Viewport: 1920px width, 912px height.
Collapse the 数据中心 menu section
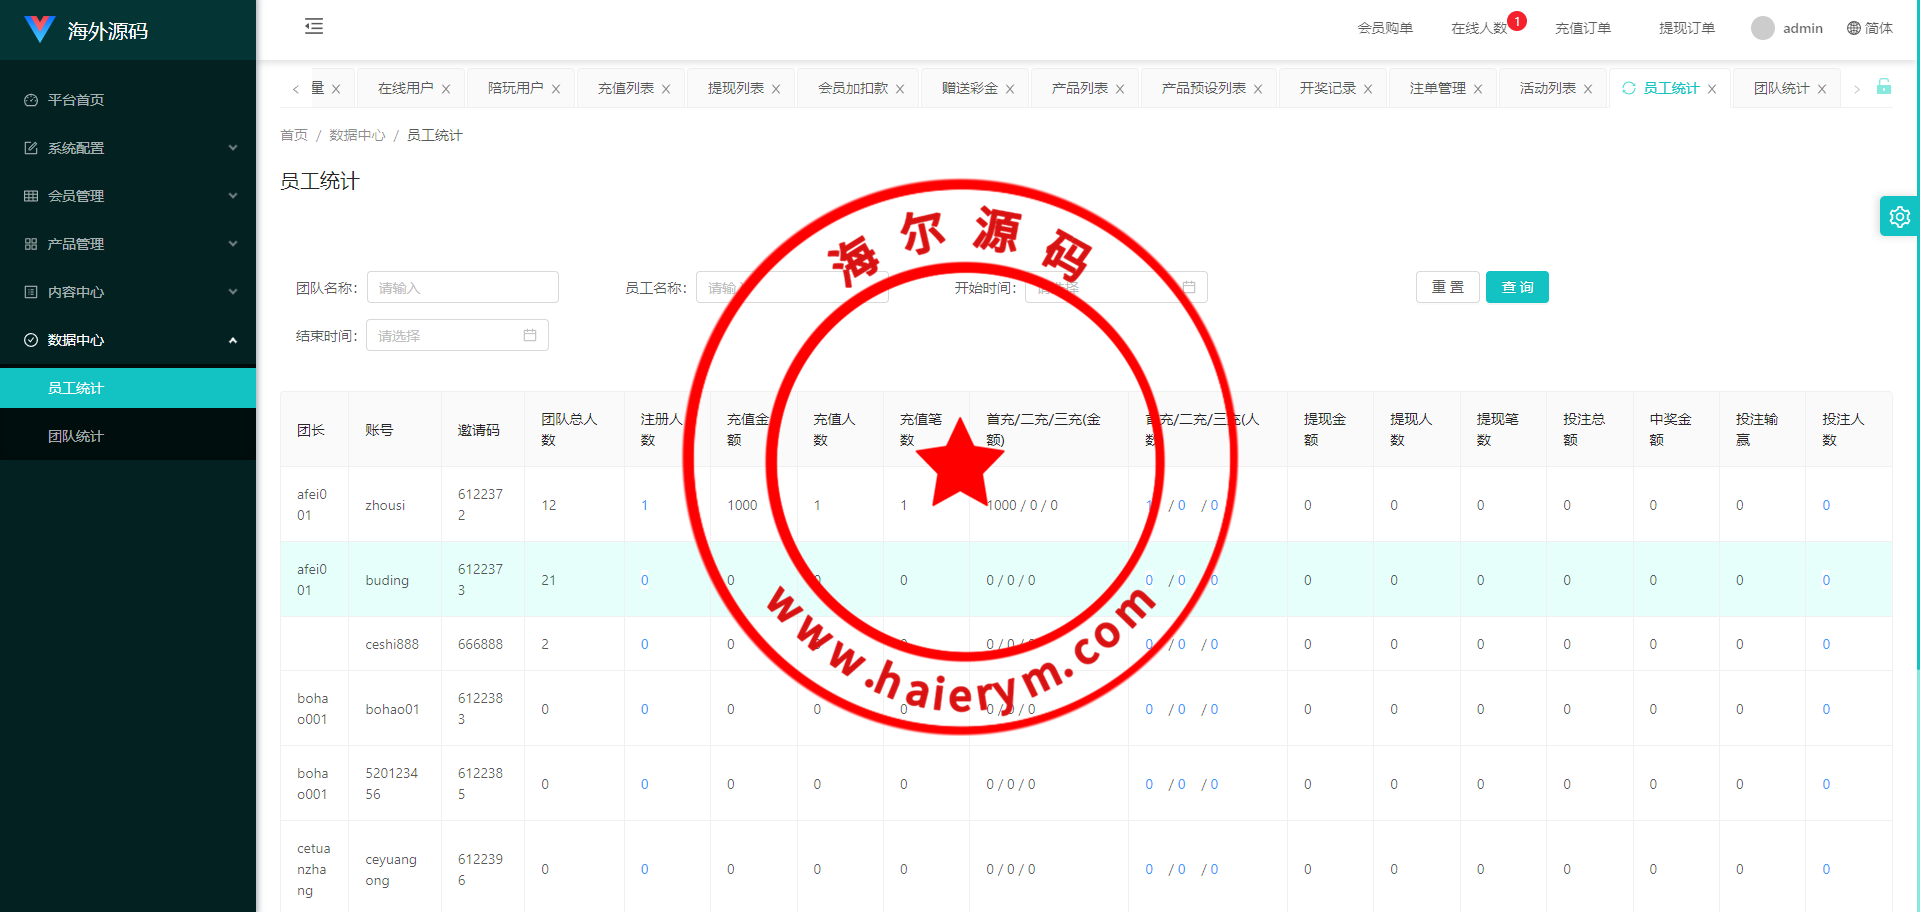[233, 340]
